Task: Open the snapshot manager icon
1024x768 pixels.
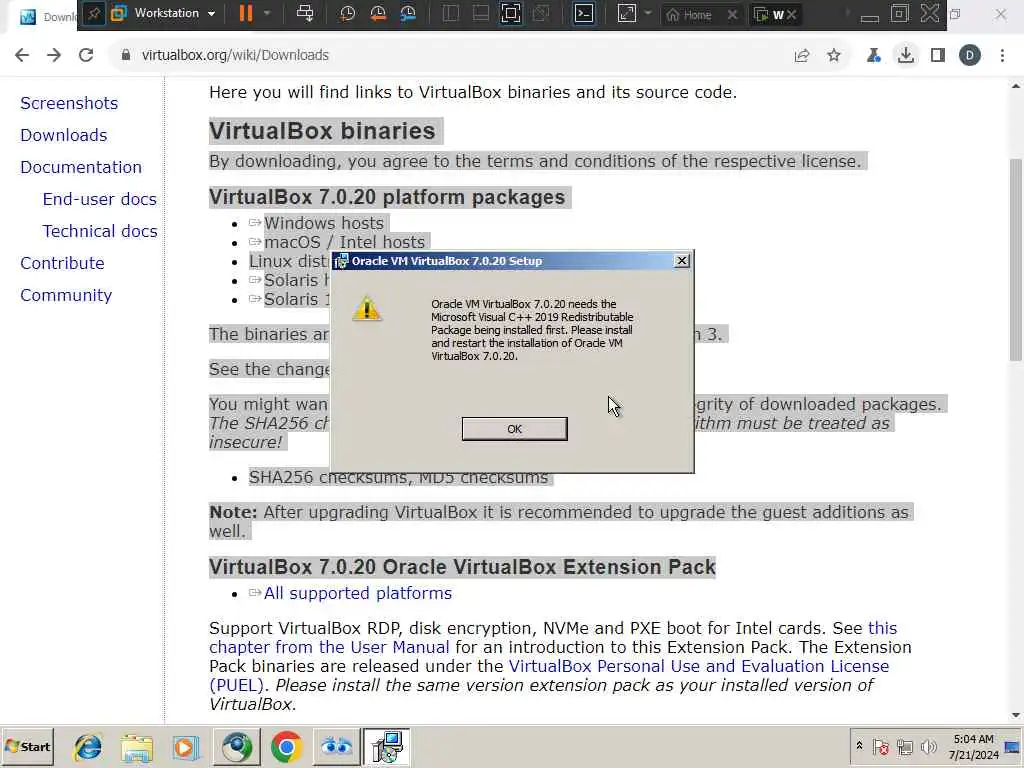Action: click(x=408, y=13)
